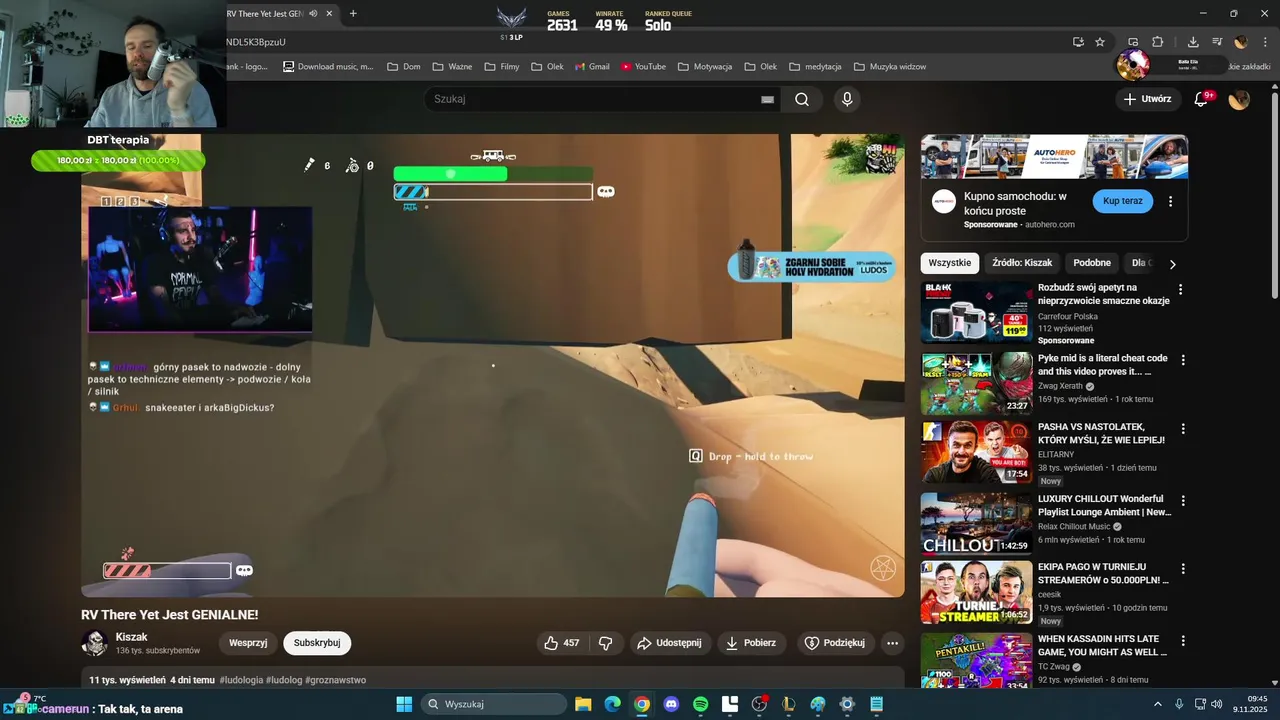Click the install app icon in address bar
The height and width of the screenshot is (720, 1280).
(x=1078, y=42)
